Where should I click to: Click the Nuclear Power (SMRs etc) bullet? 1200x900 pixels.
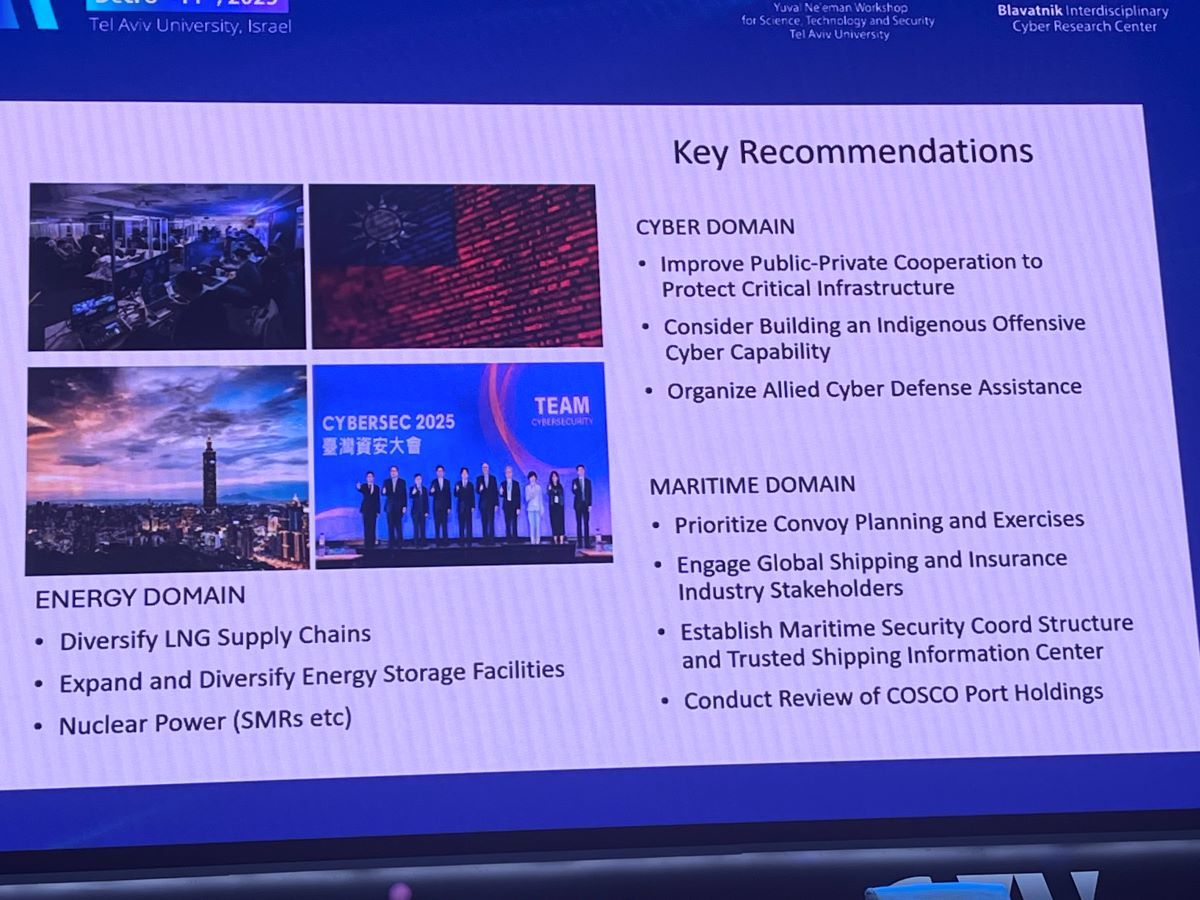[205, 722]
